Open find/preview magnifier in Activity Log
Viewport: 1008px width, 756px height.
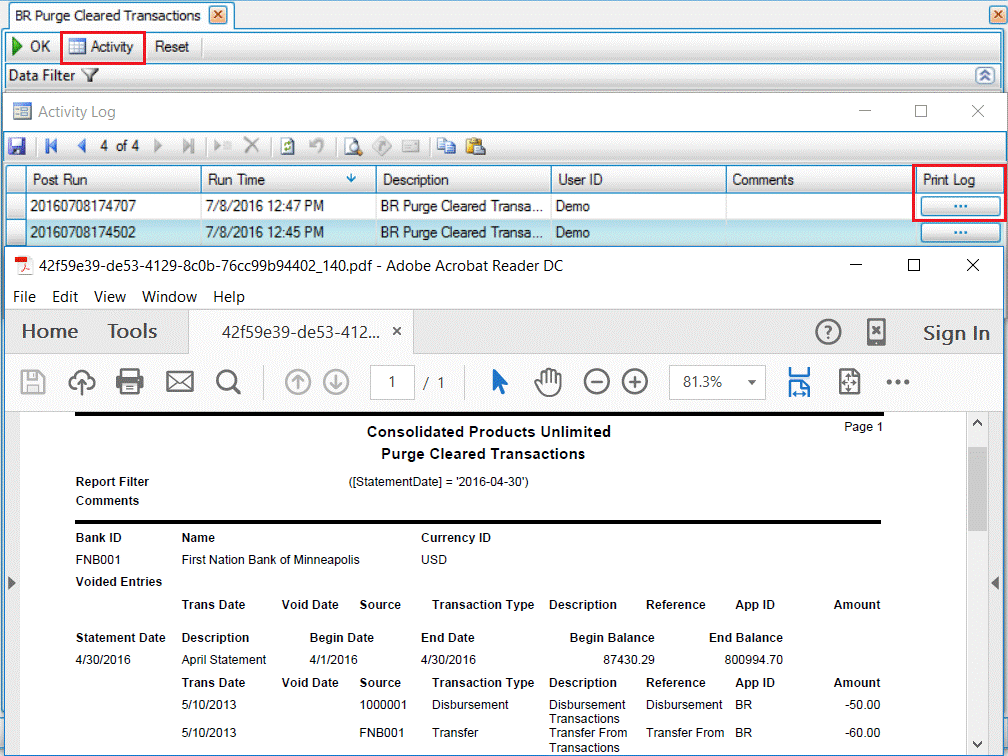353,147
